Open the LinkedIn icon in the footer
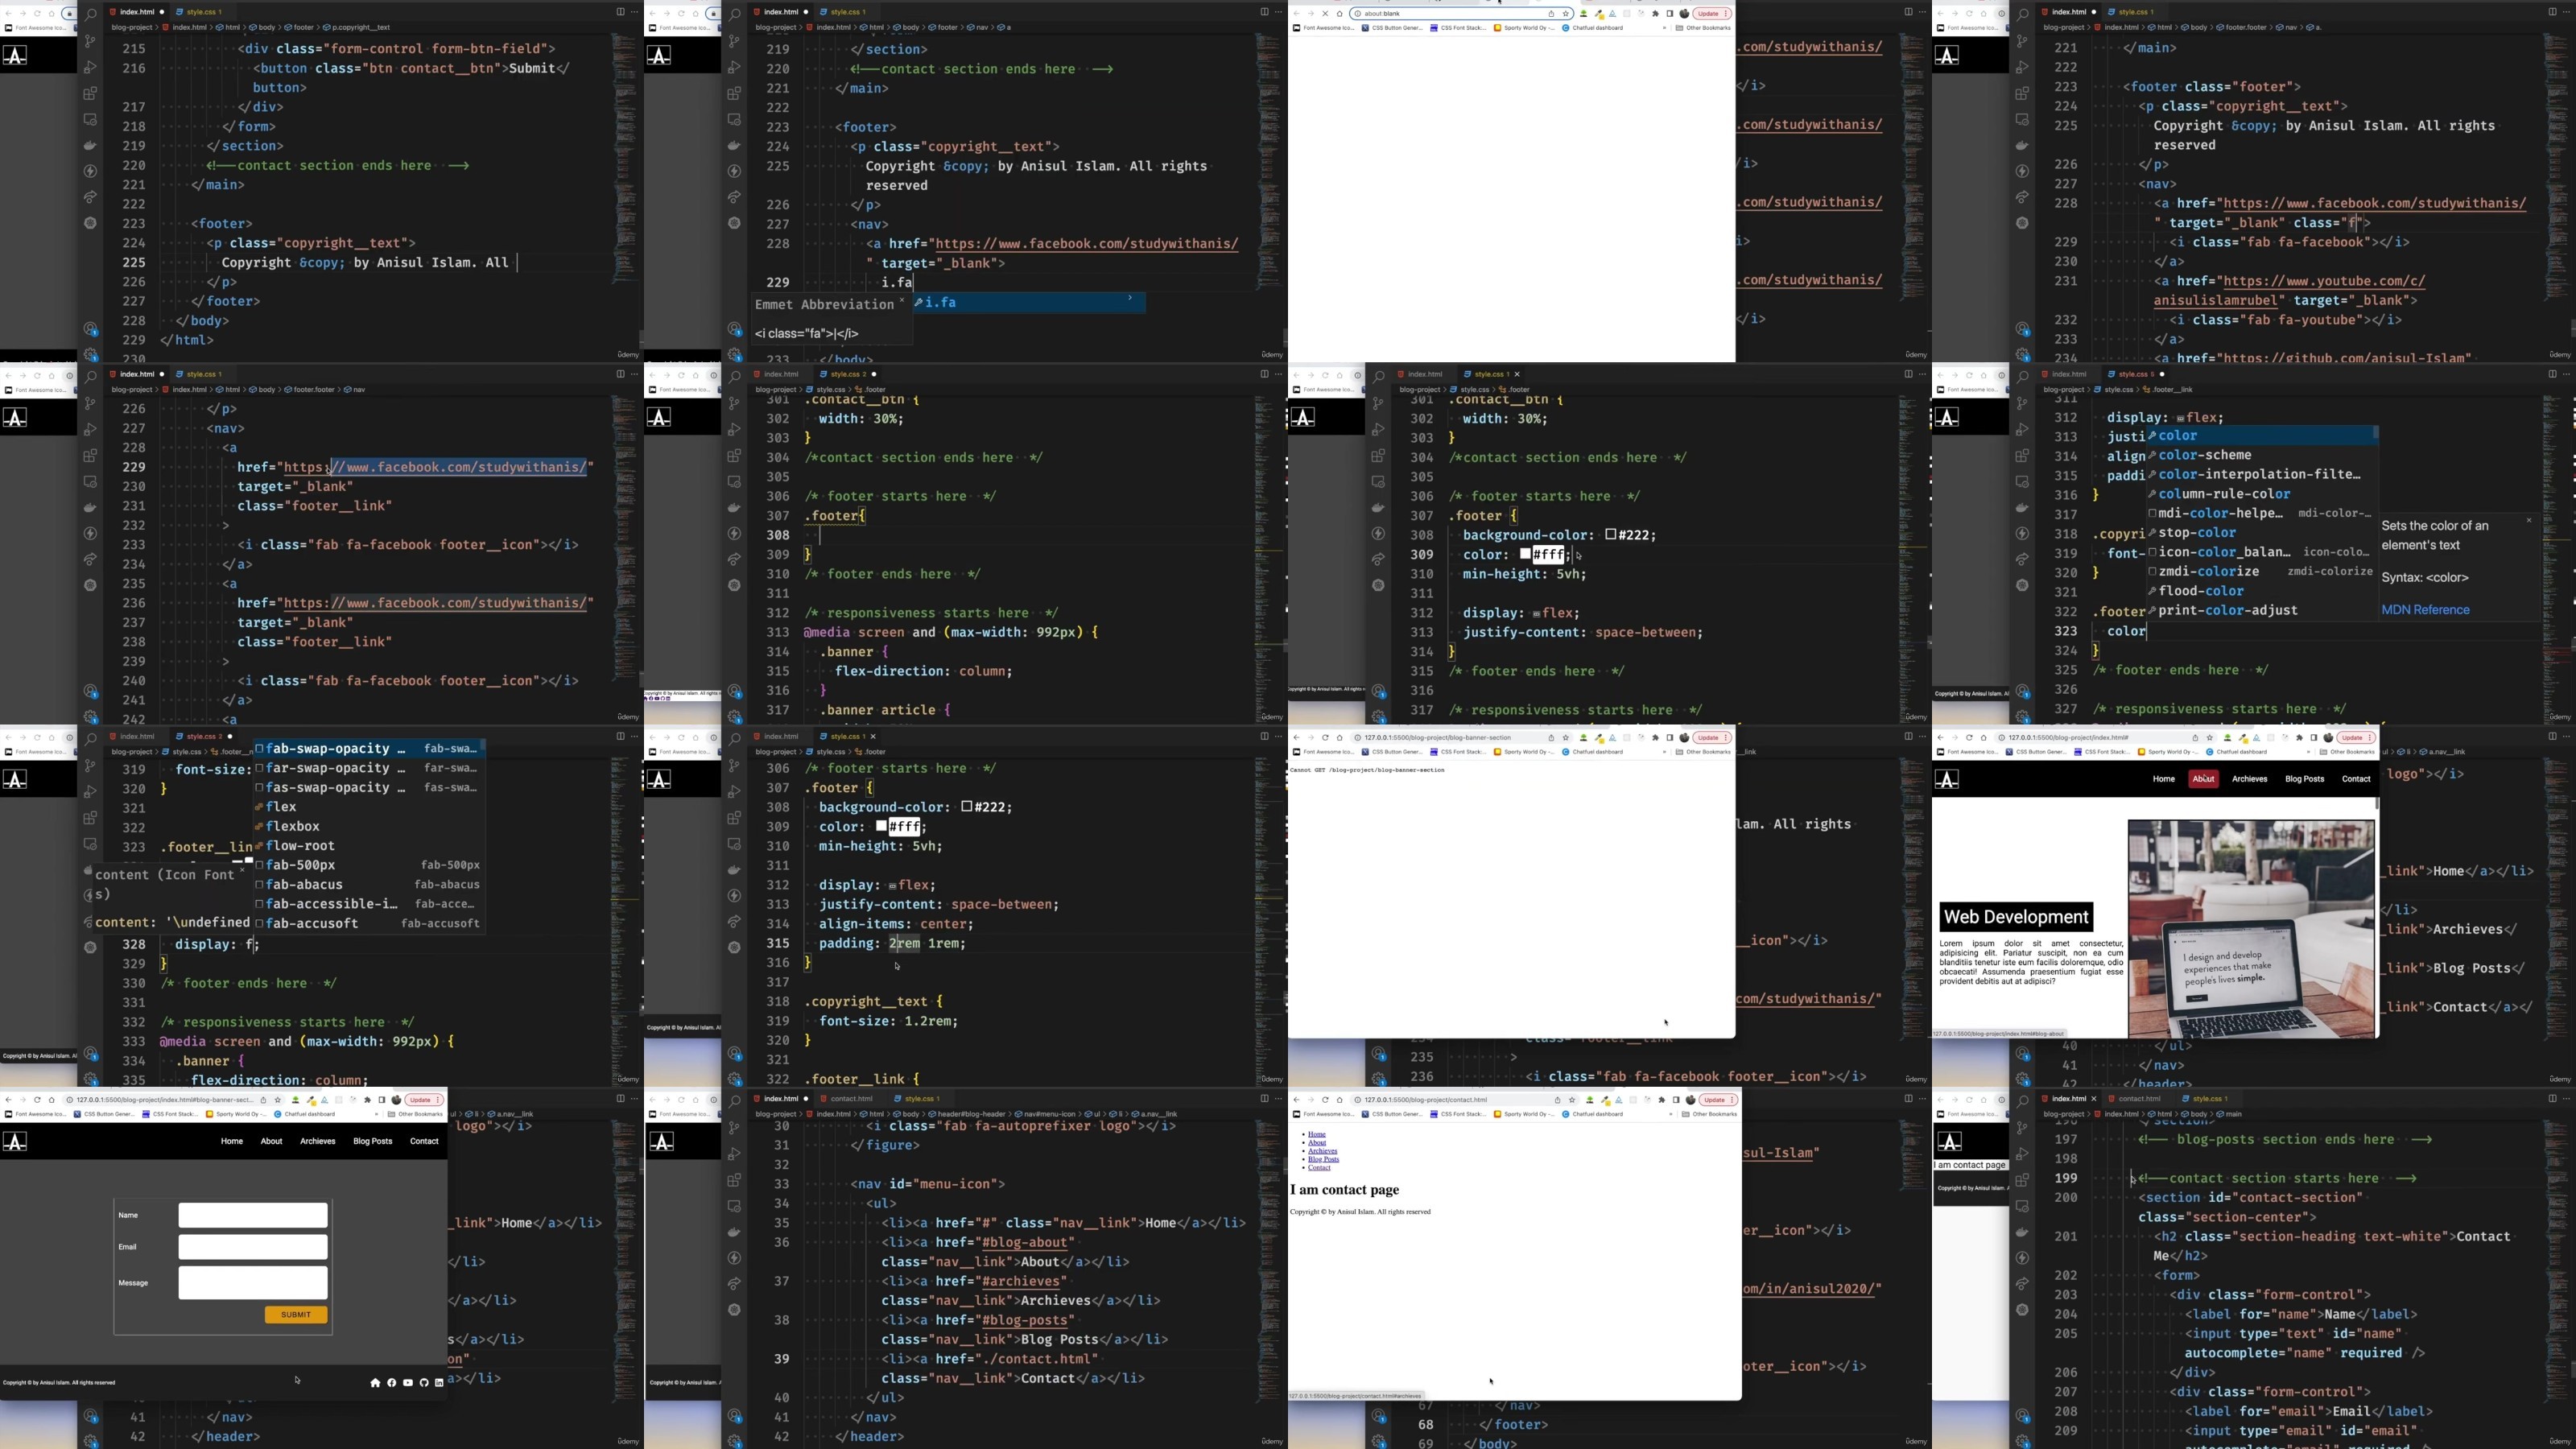The image size is (2576, 1449). [439, 1383]
